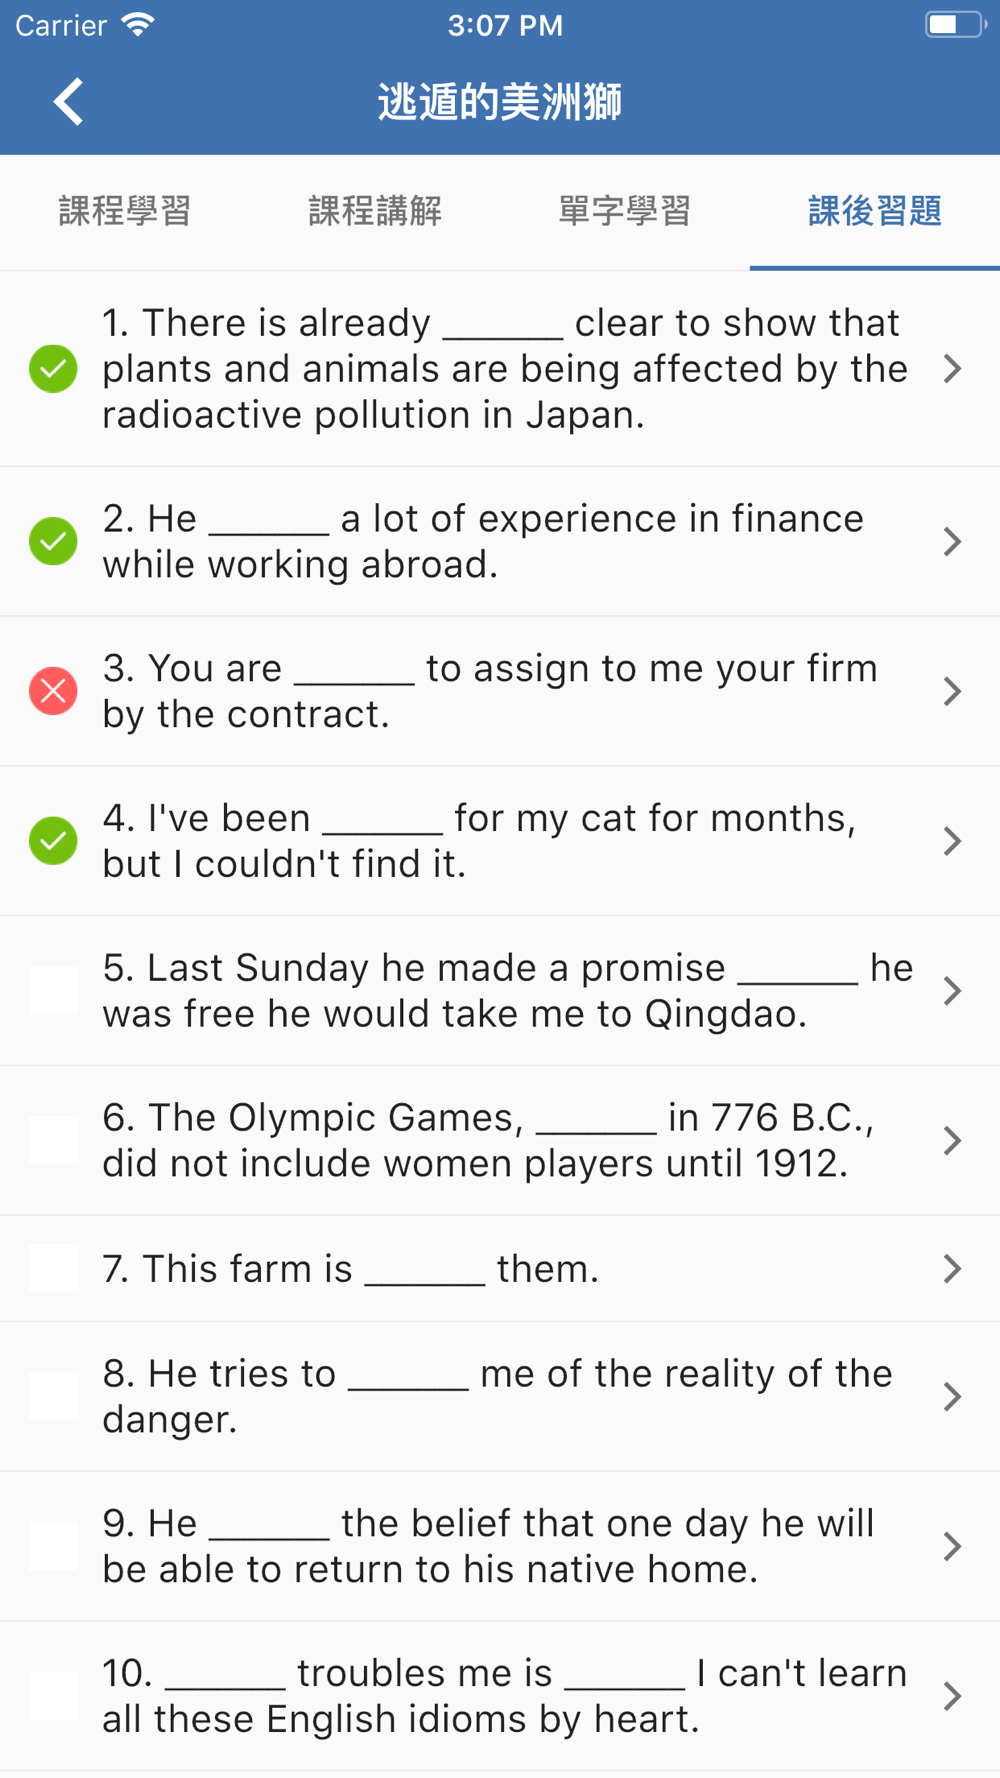Image resolution: width=1000 pixels, height=1778 pixels.
Task: Tap the battery indicator icon
Action: 953,25
